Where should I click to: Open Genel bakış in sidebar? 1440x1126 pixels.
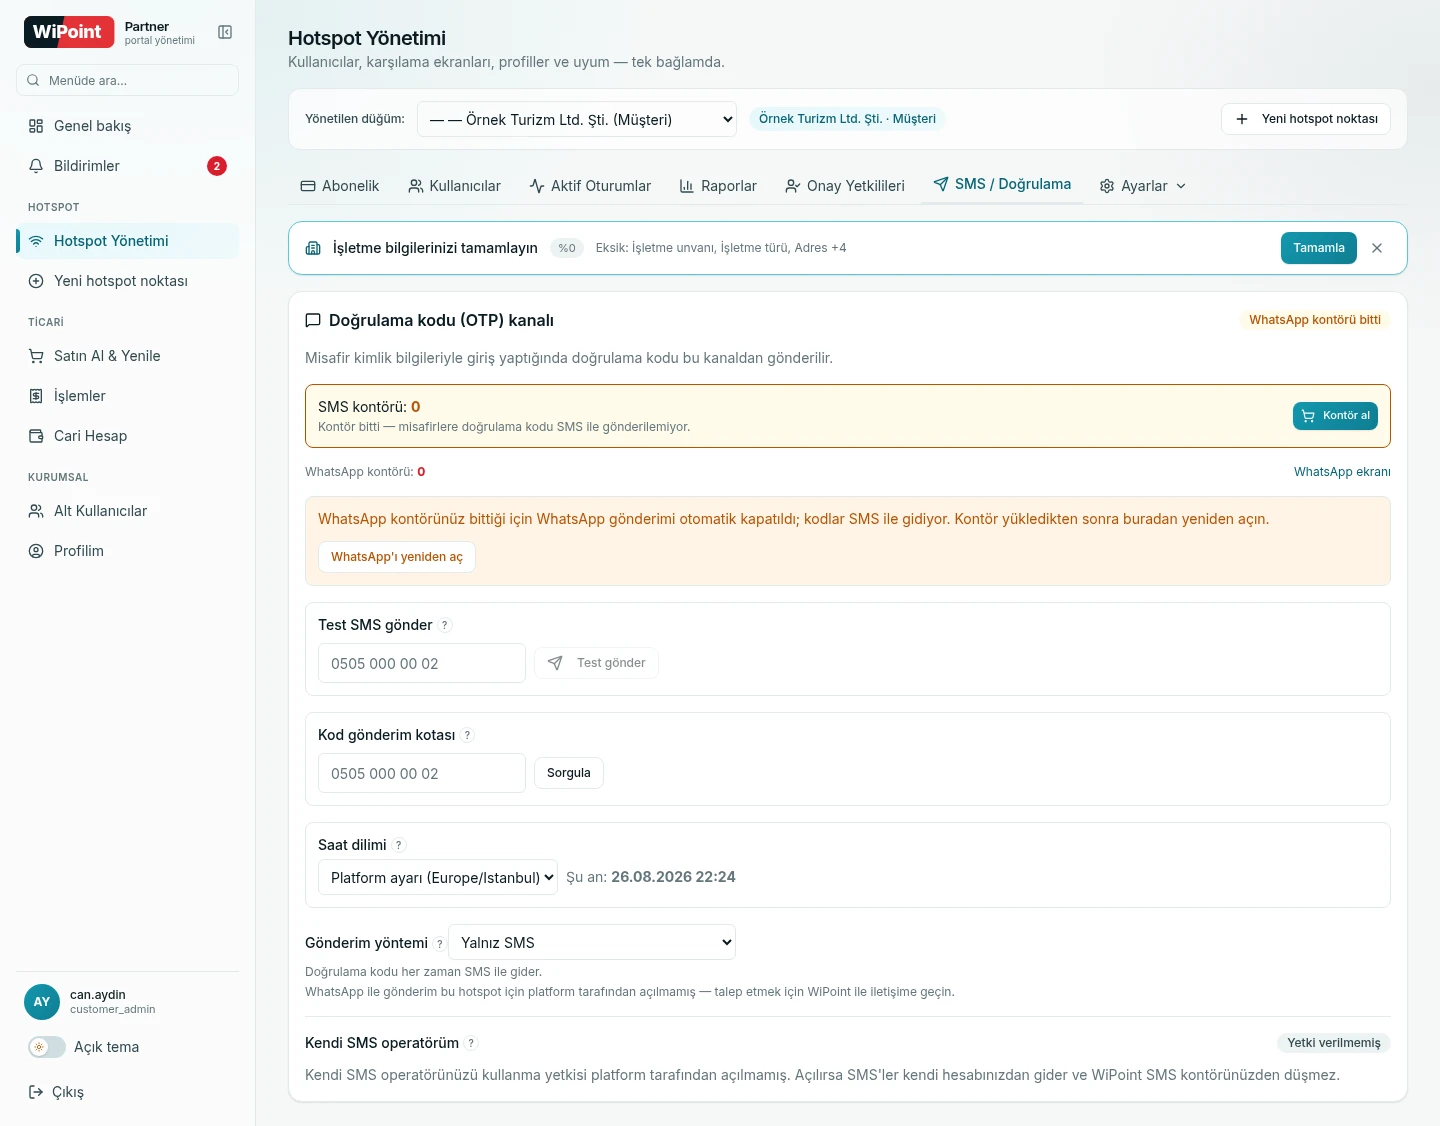click(128, 126)
